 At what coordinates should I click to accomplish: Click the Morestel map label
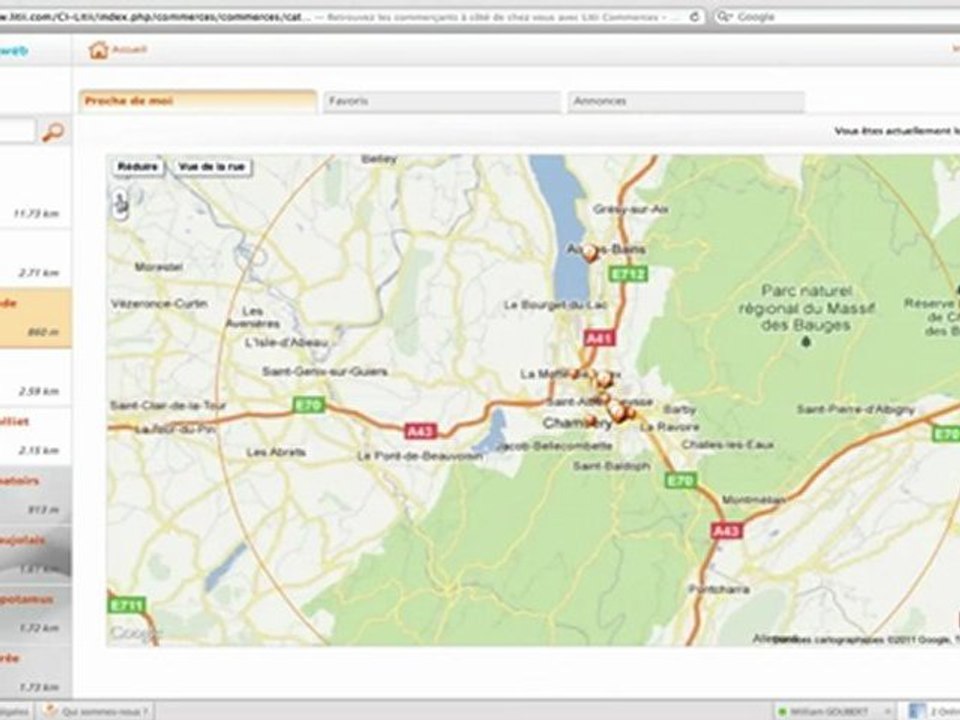[158, 267]
